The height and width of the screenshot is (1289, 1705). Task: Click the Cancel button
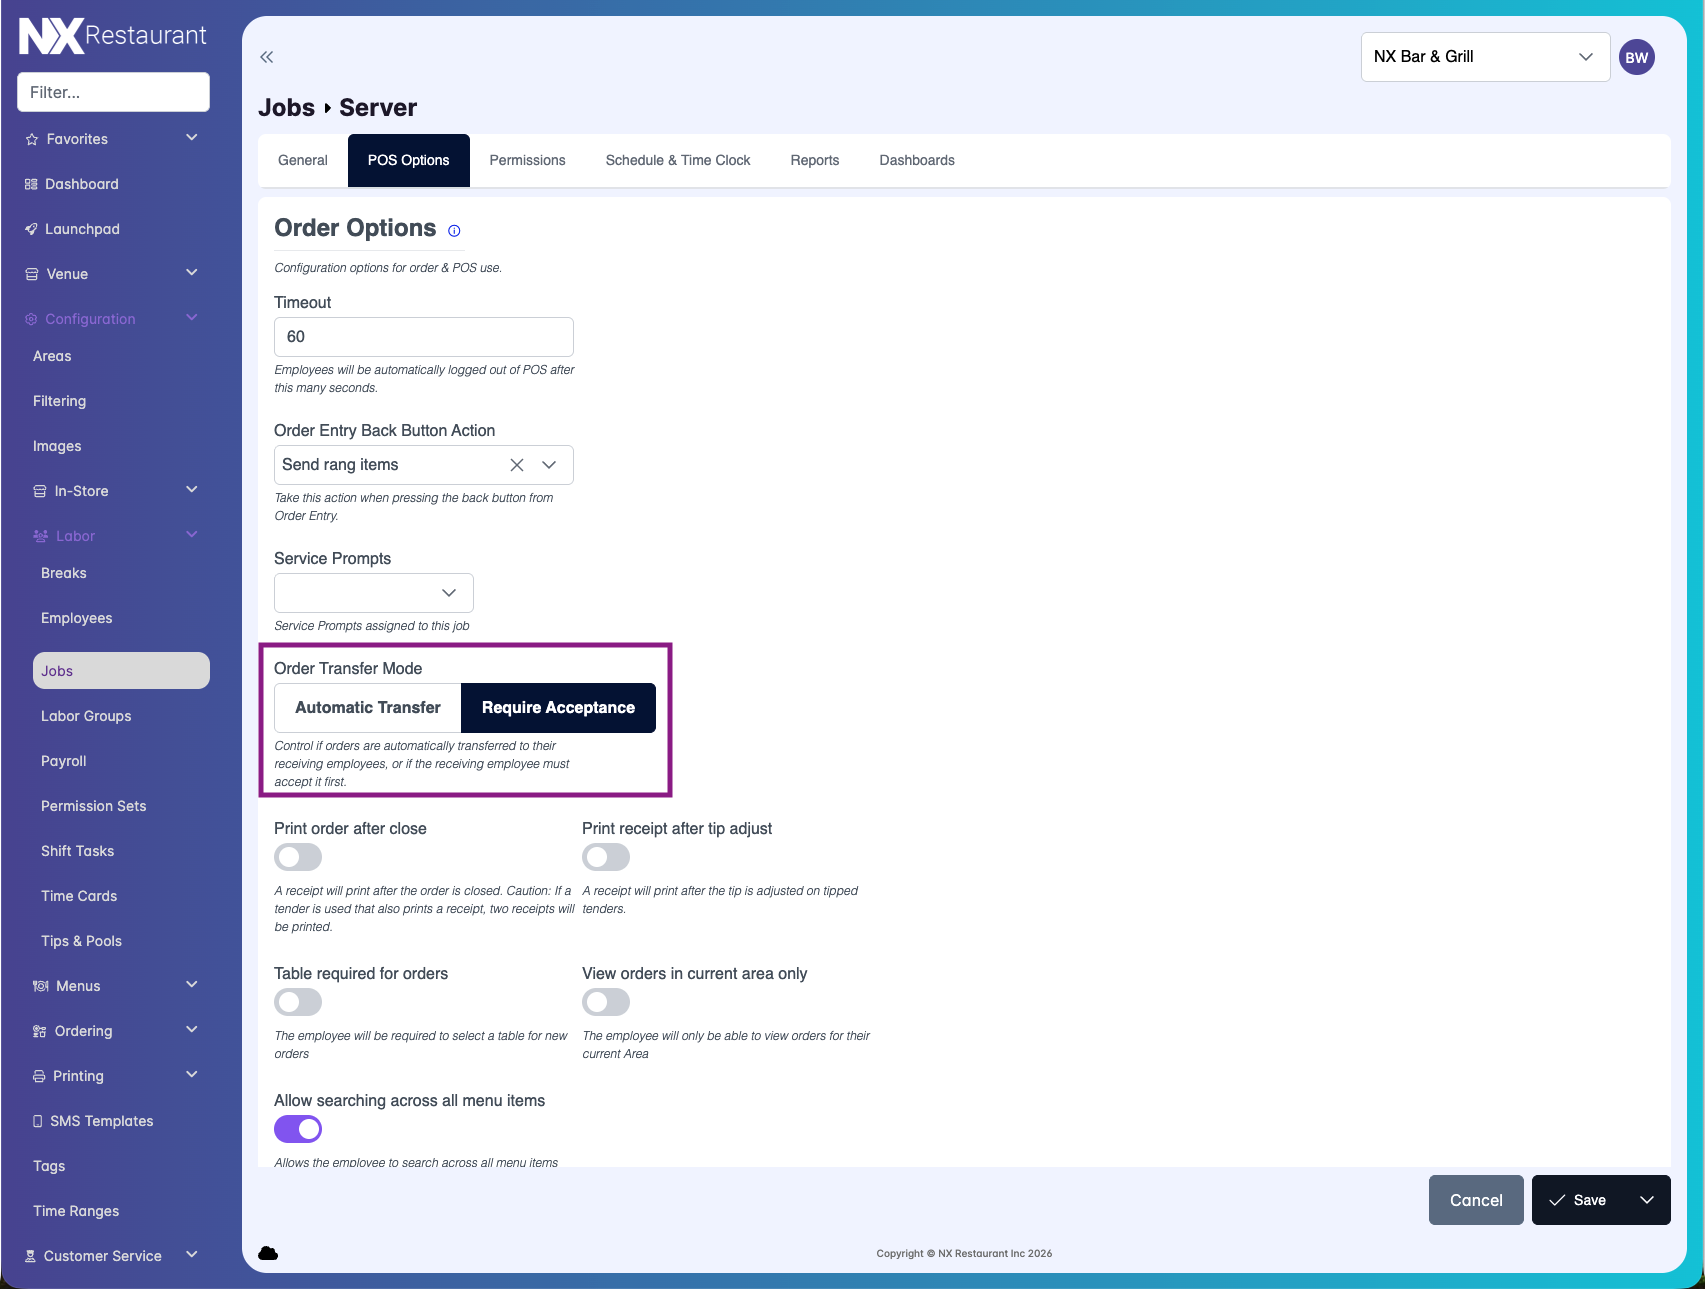pos(1475,1200)
